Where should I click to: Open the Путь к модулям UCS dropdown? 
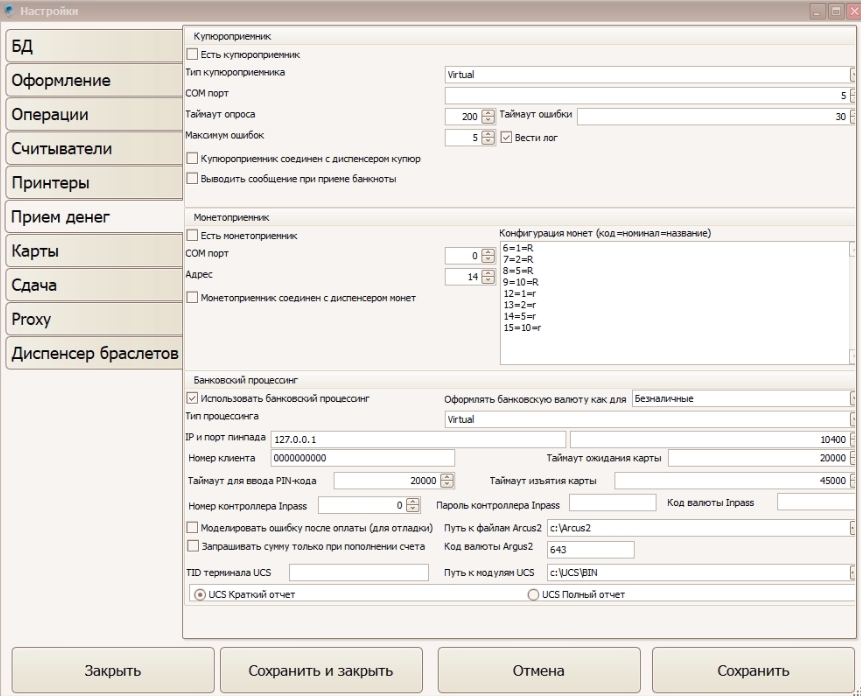852,572
